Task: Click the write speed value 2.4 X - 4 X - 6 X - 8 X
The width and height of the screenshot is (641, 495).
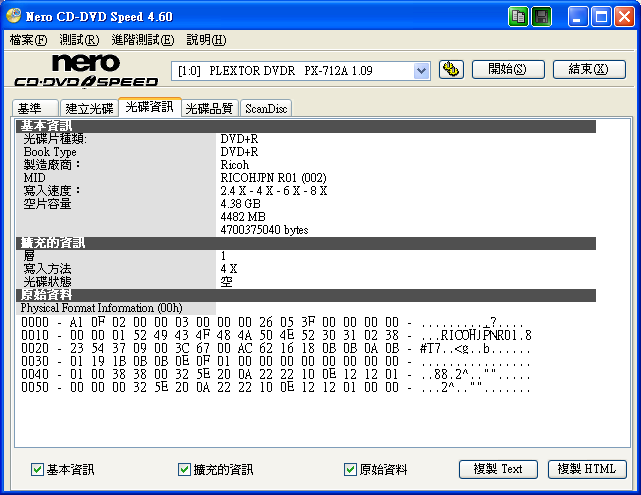Action: point(273,191)
